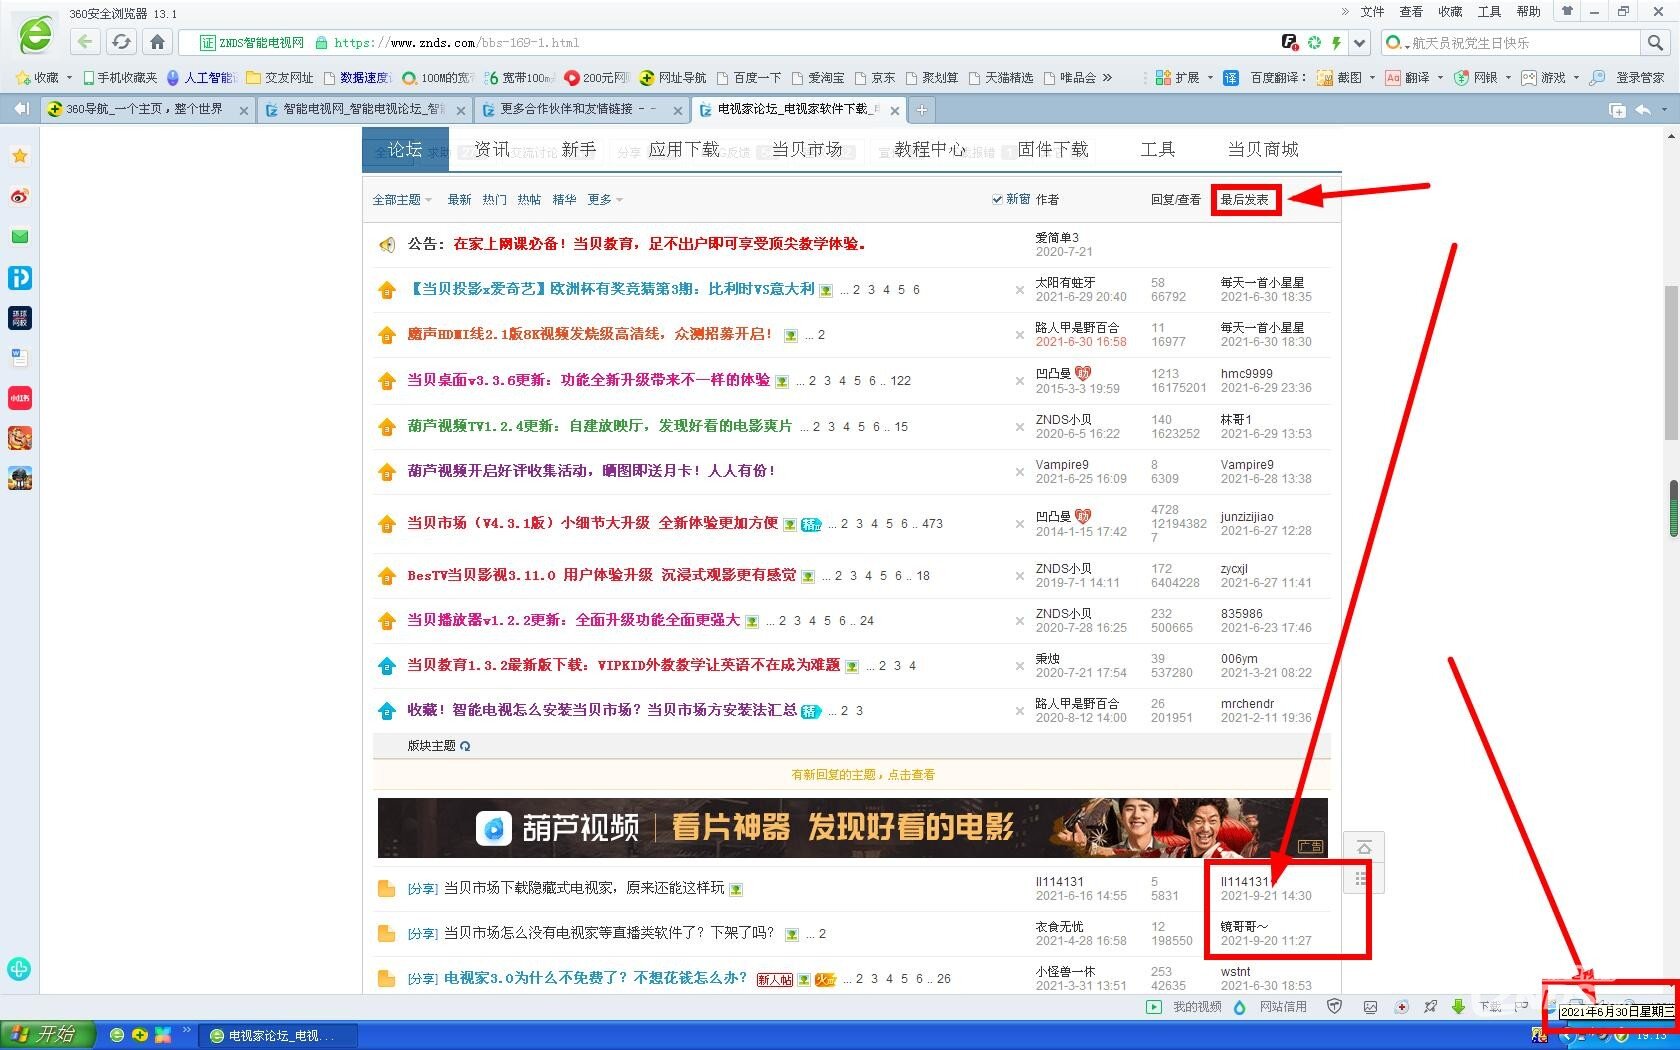The height and width of the screenshot is (1050, 1680).
Task: Select the 电视家论坛 taskbar window button
Action: click(277, 1036)
